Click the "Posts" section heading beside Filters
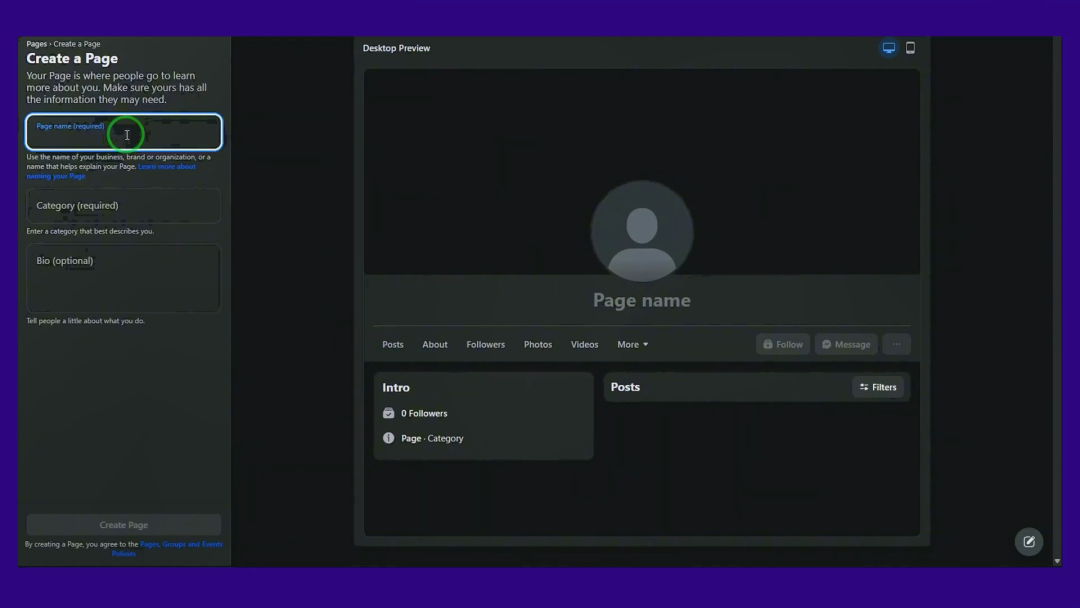 click(625, 387)
